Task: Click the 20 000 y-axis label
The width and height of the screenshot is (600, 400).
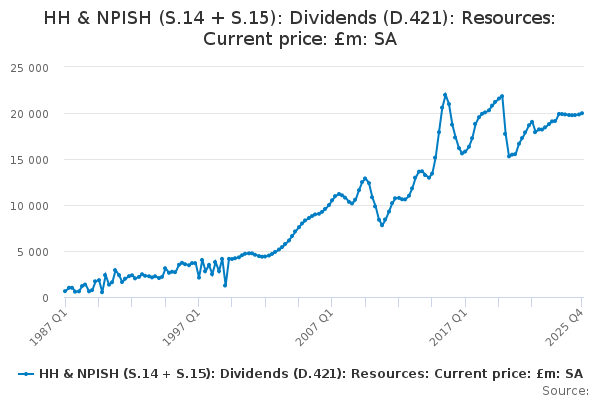Action: click(31, 114)
